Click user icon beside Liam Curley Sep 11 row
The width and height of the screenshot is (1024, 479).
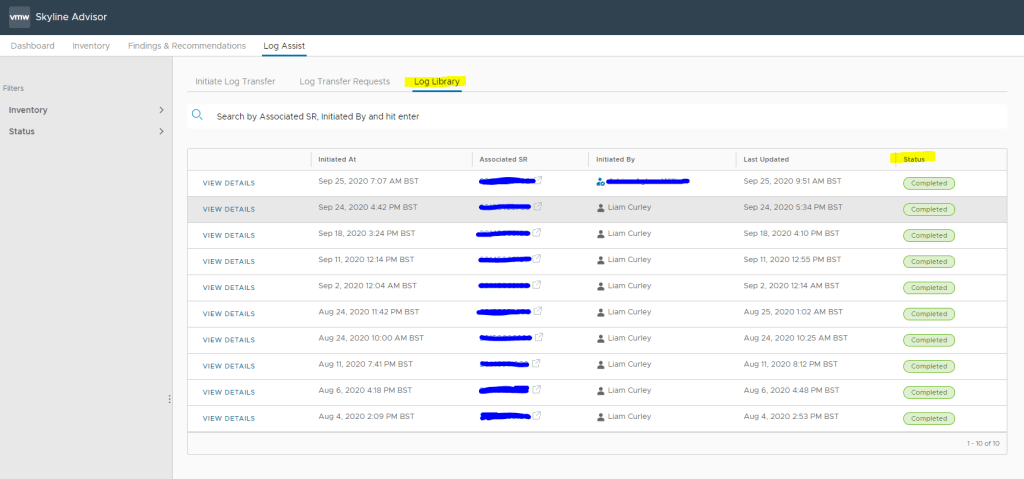click(x=600, y=260)
